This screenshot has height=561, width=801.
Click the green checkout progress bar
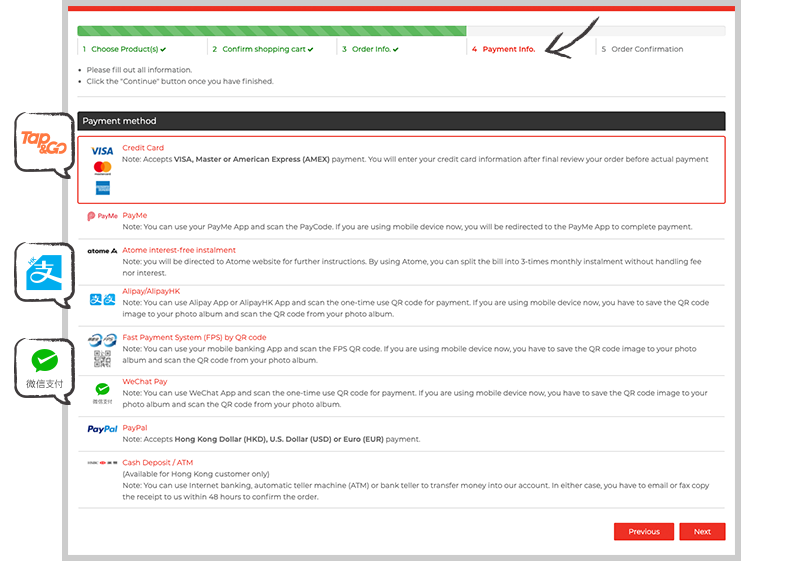[x=271, y=31]
